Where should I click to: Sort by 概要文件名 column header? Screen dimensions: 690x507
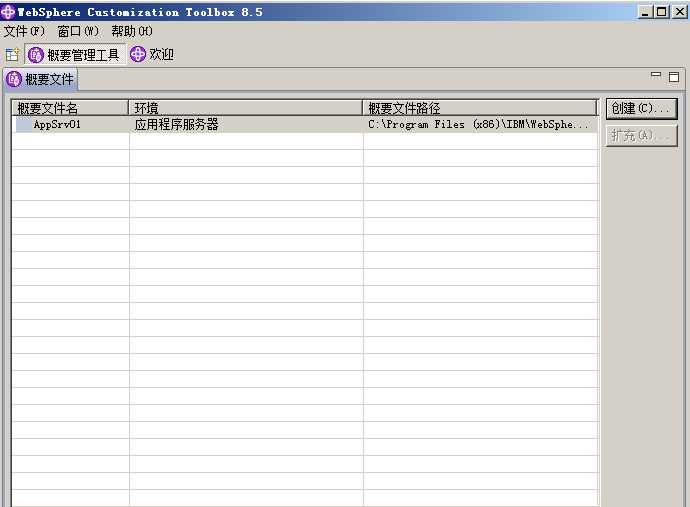click(x=70, y=108)
